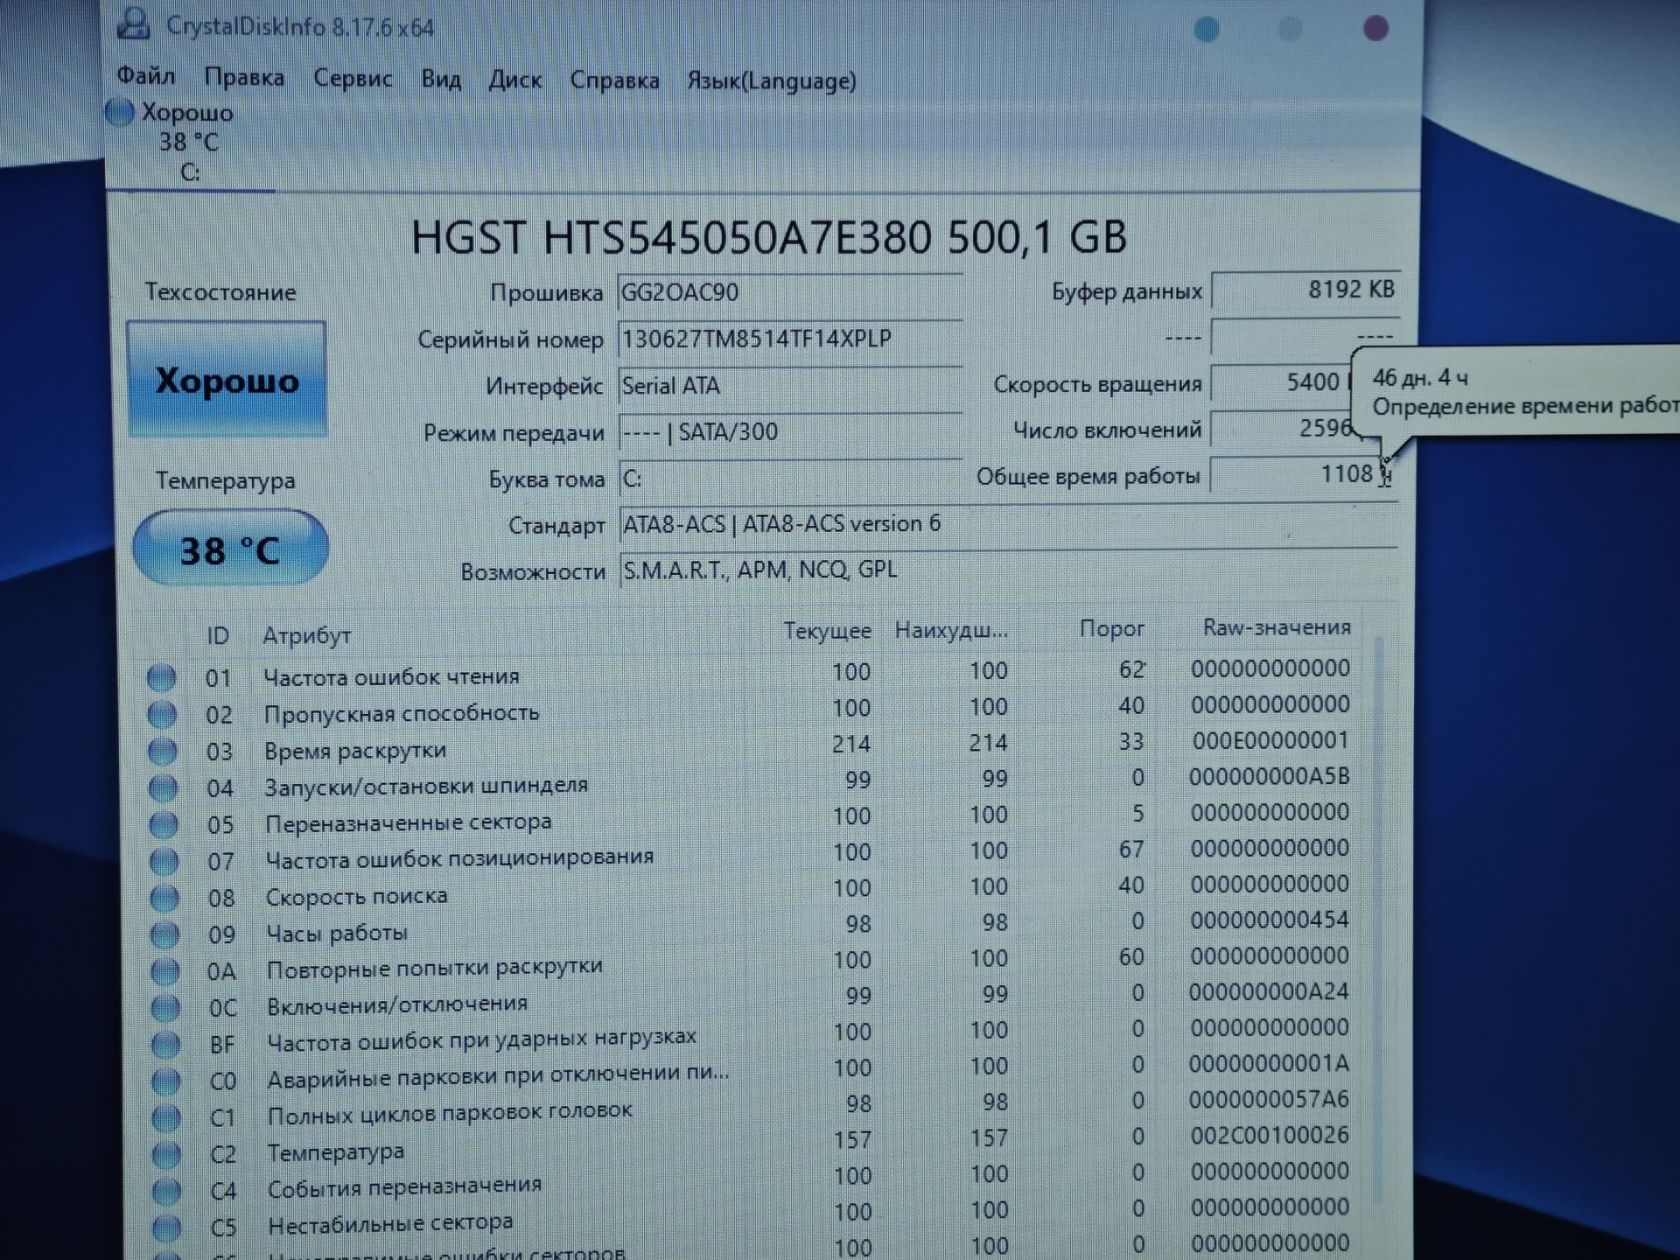Click raw value 0000000057A6
This screenshot has width=1680, height=1260.
click(x=1270, y=1099)
